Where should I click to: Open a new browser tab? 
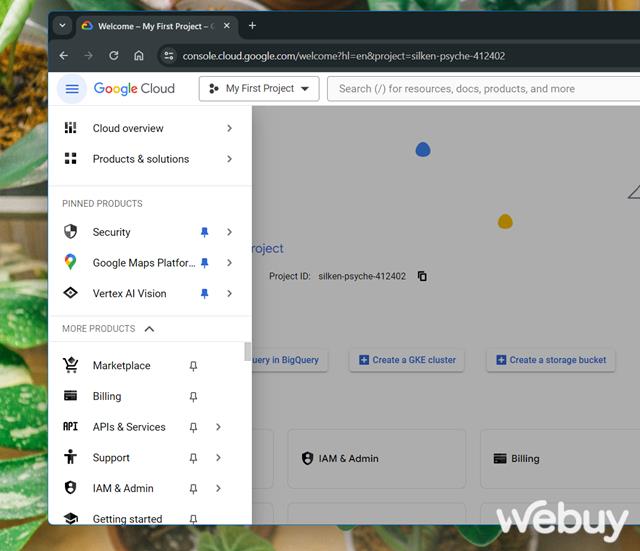[252, 26]
